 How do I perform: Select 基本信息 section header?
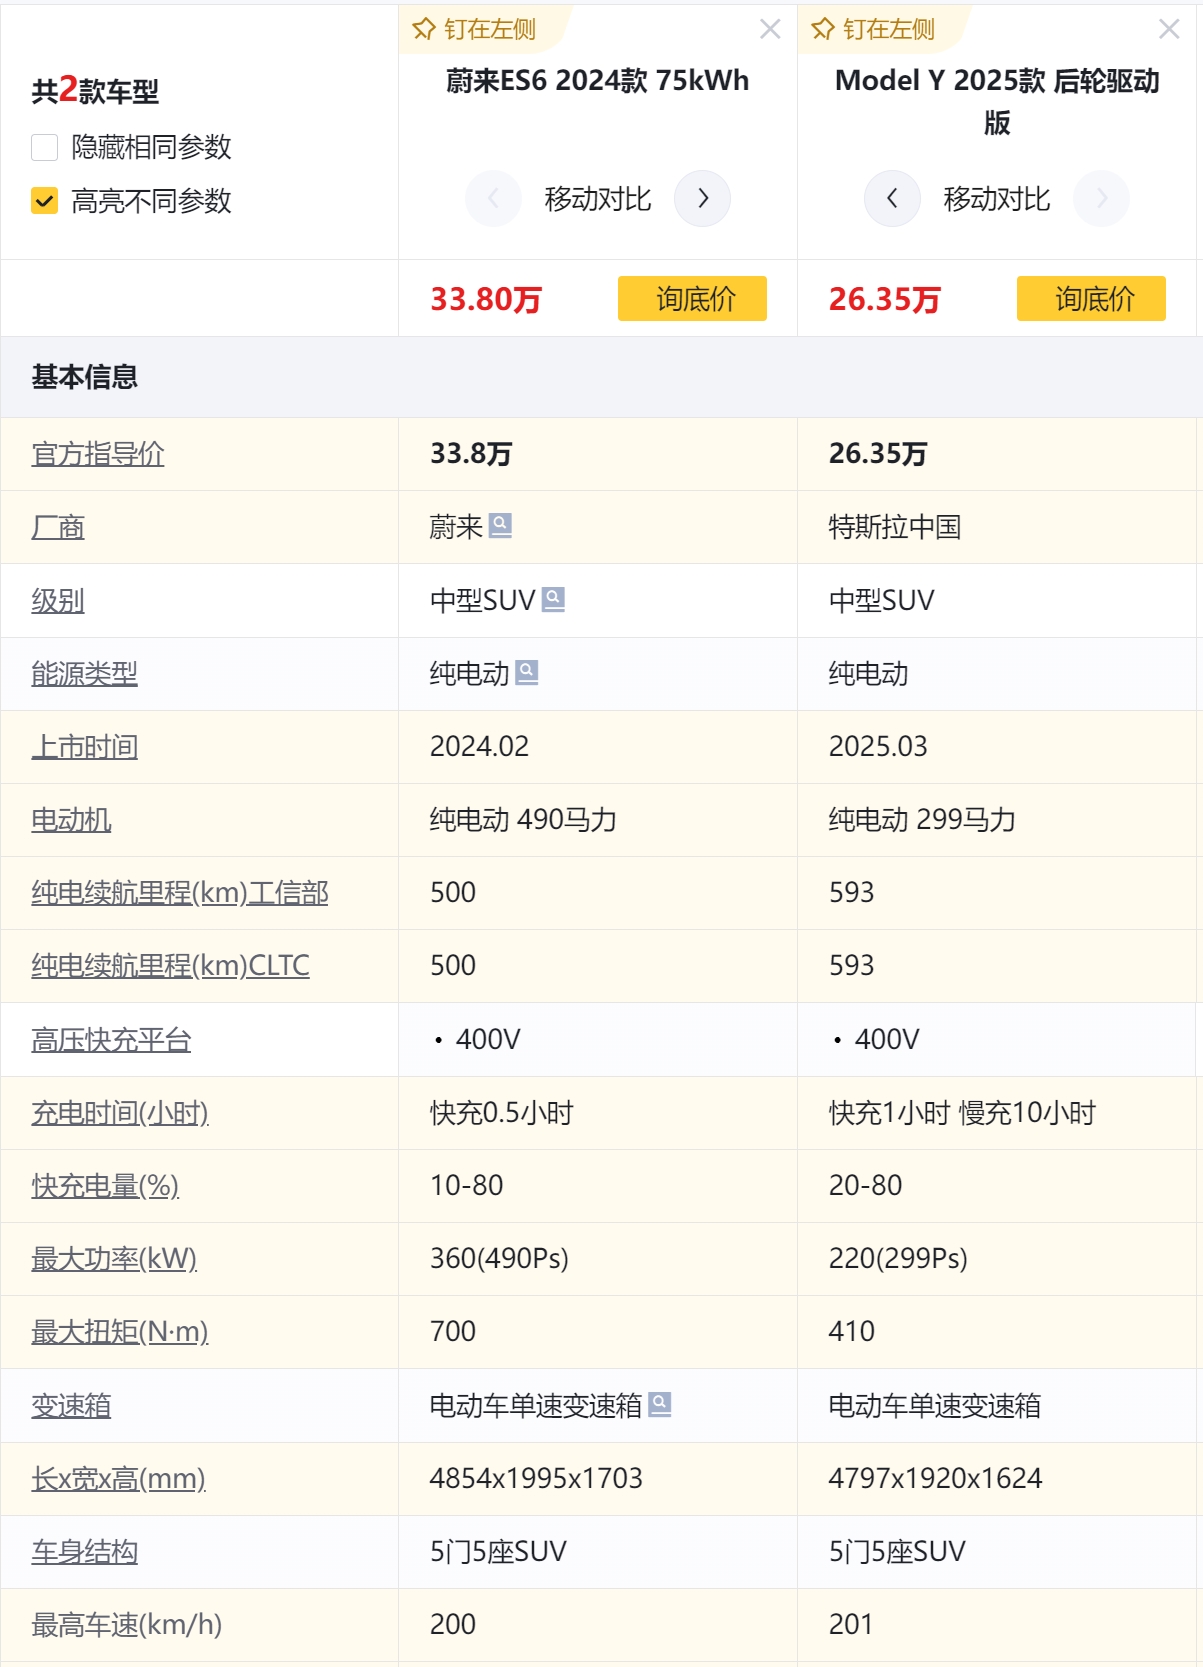click(84, 377)
